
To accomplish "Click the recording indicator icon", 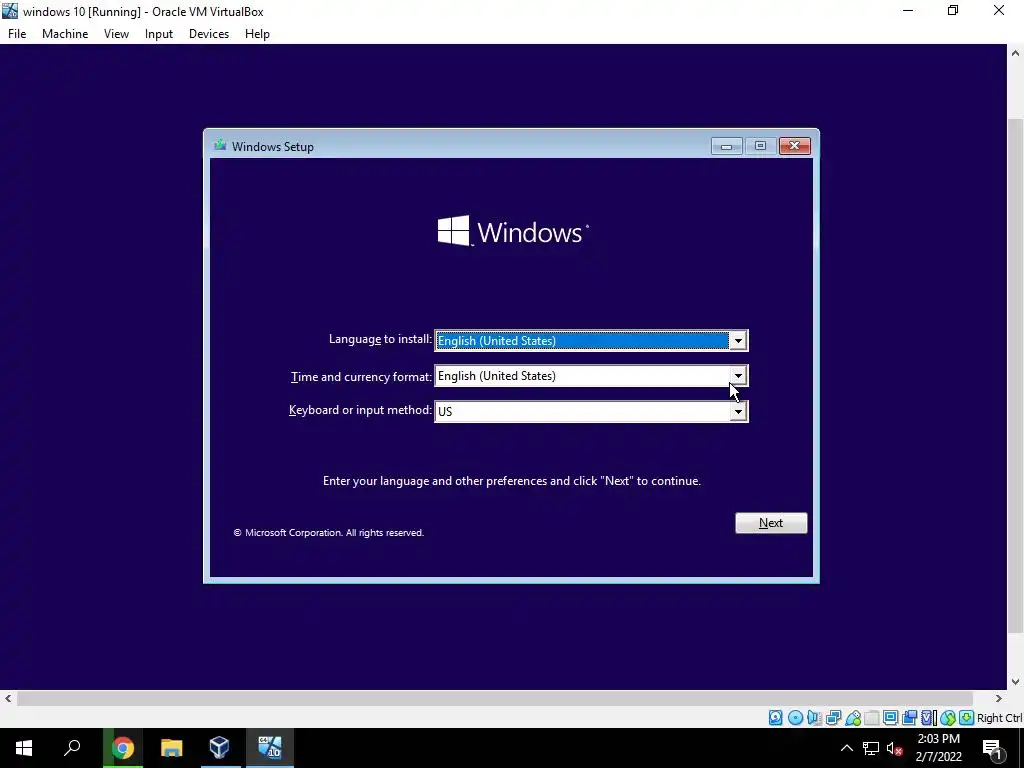I will click(x=910, y=718).
